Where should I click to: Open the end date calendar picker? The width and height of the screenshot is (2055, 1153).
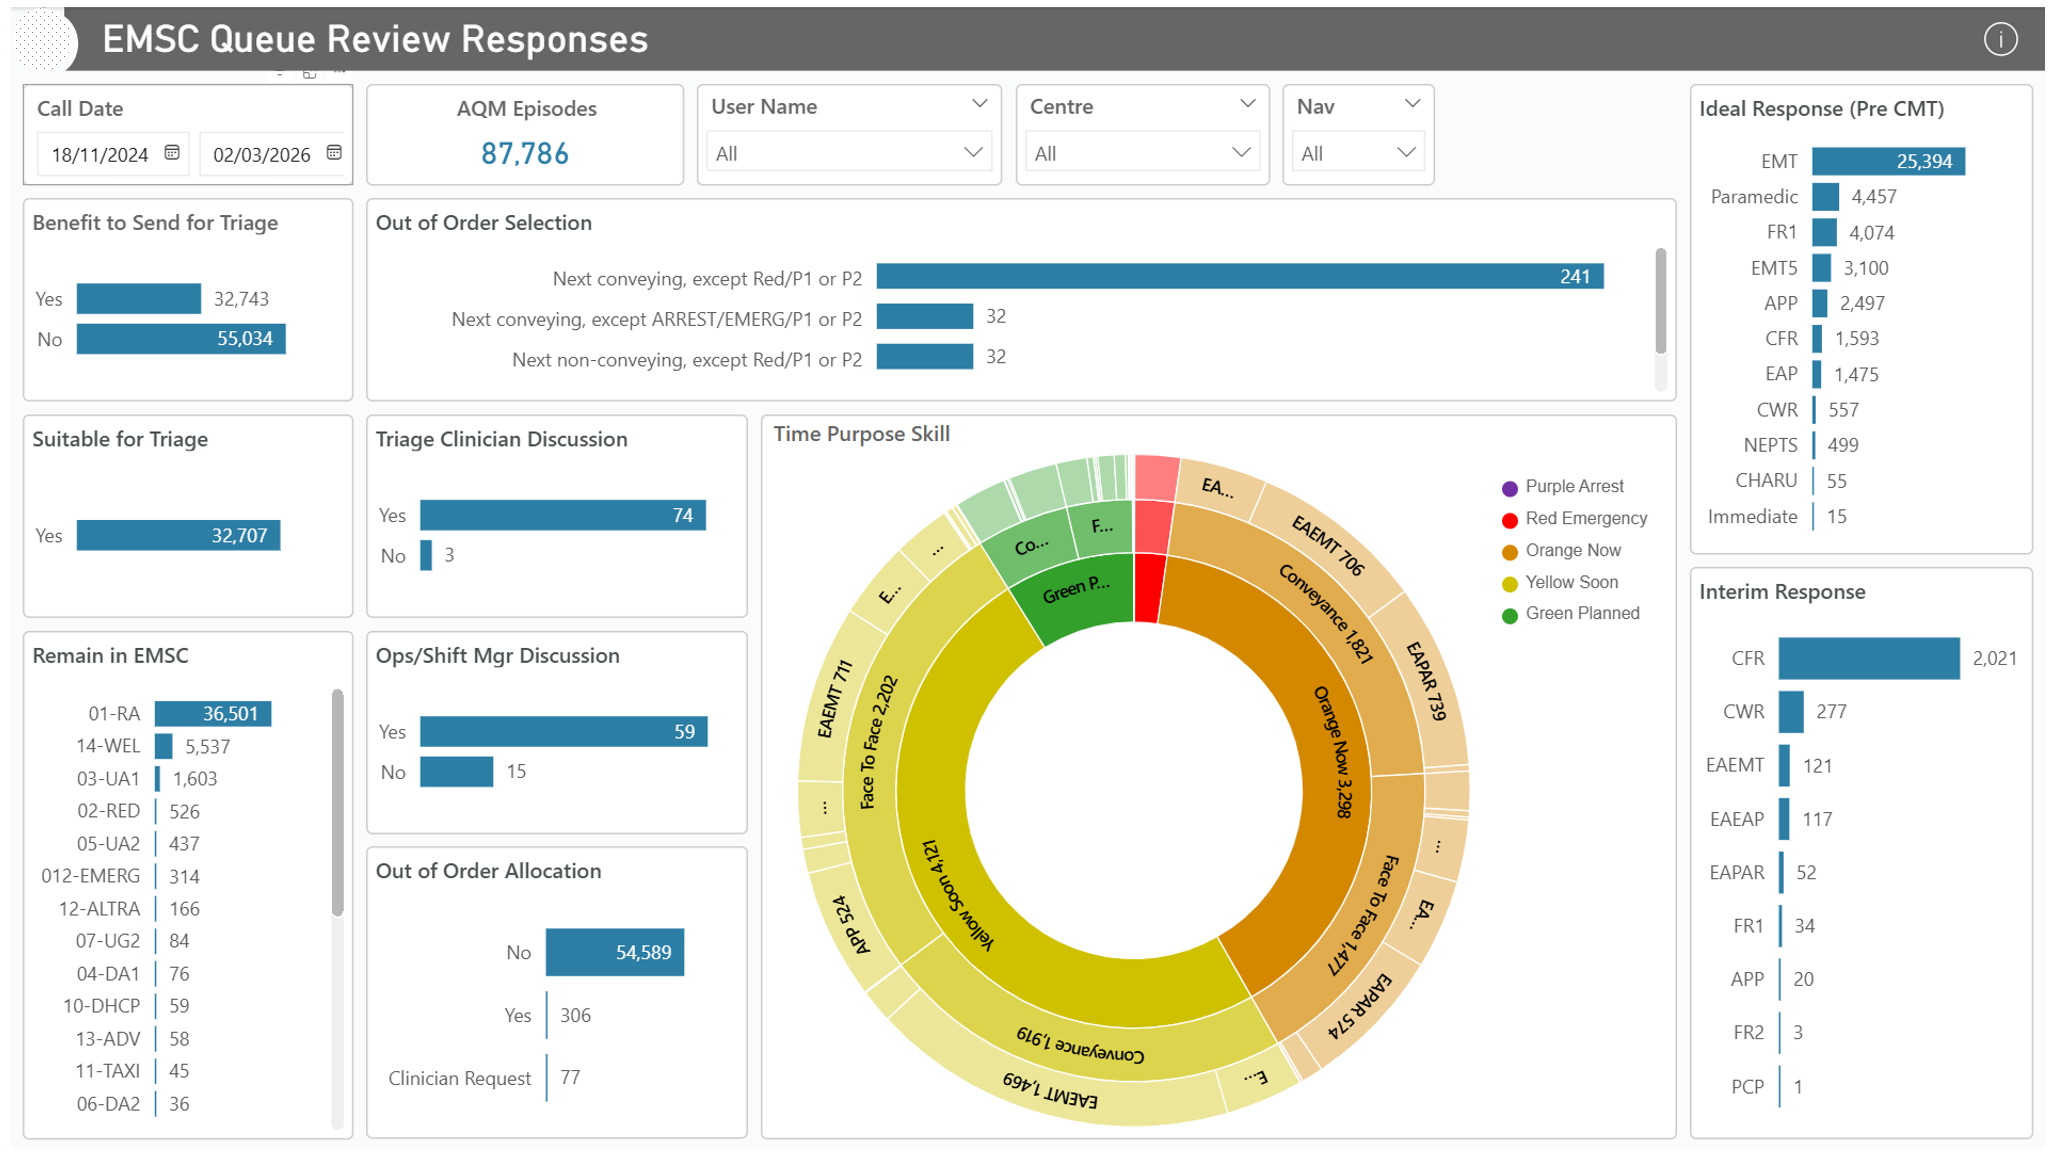click(333, 153)
